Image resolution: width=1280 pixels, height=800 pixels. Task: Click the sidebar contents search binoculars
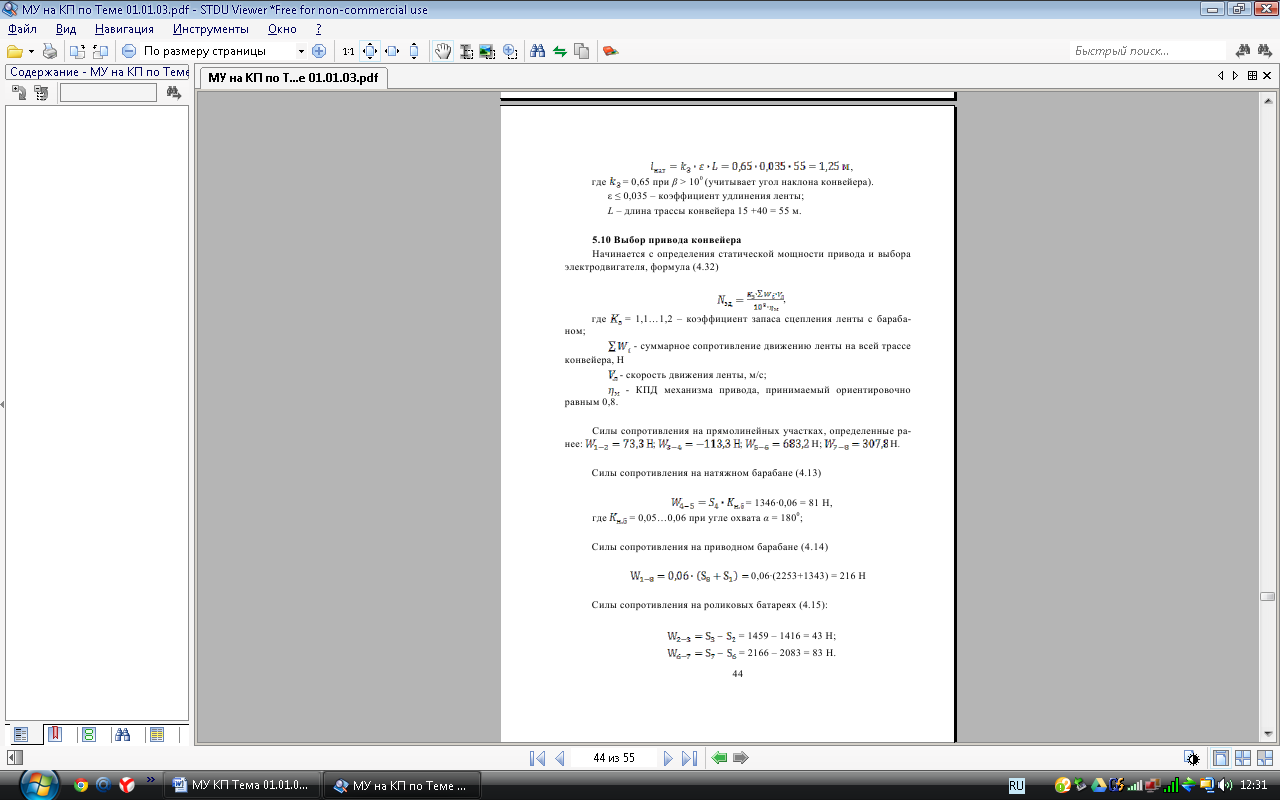(x=174, y=93)
